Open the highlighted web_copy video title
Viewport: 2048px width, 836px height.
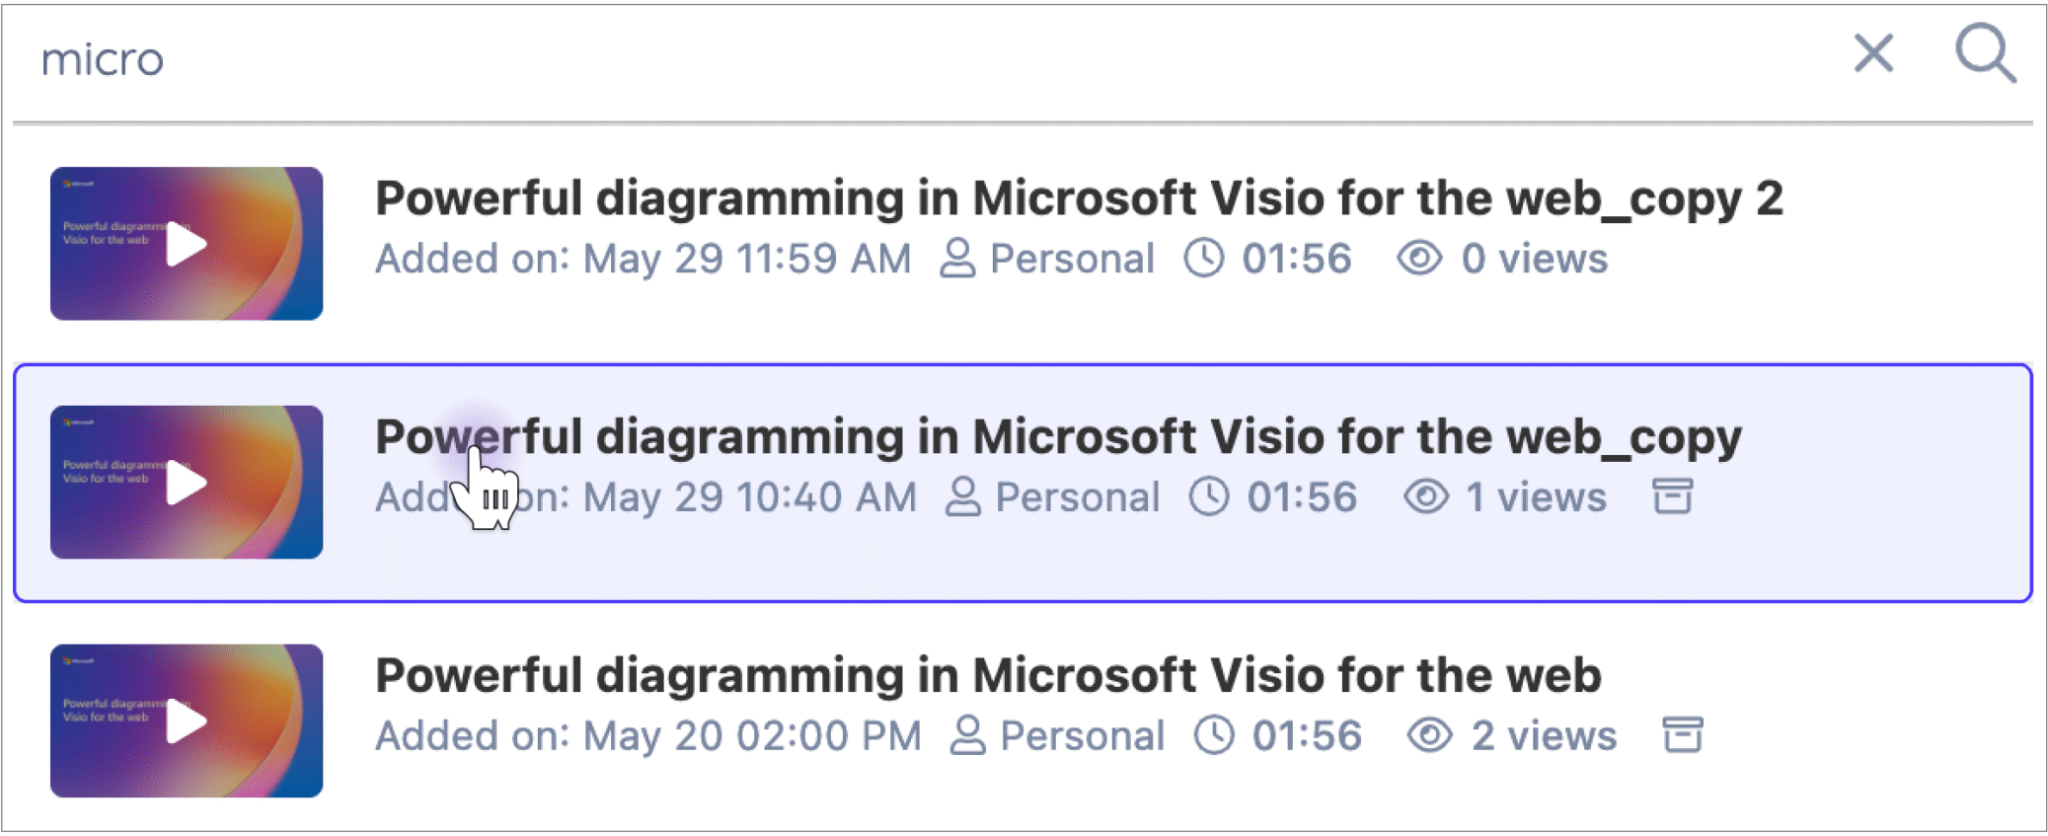(x=1058, y=437)
